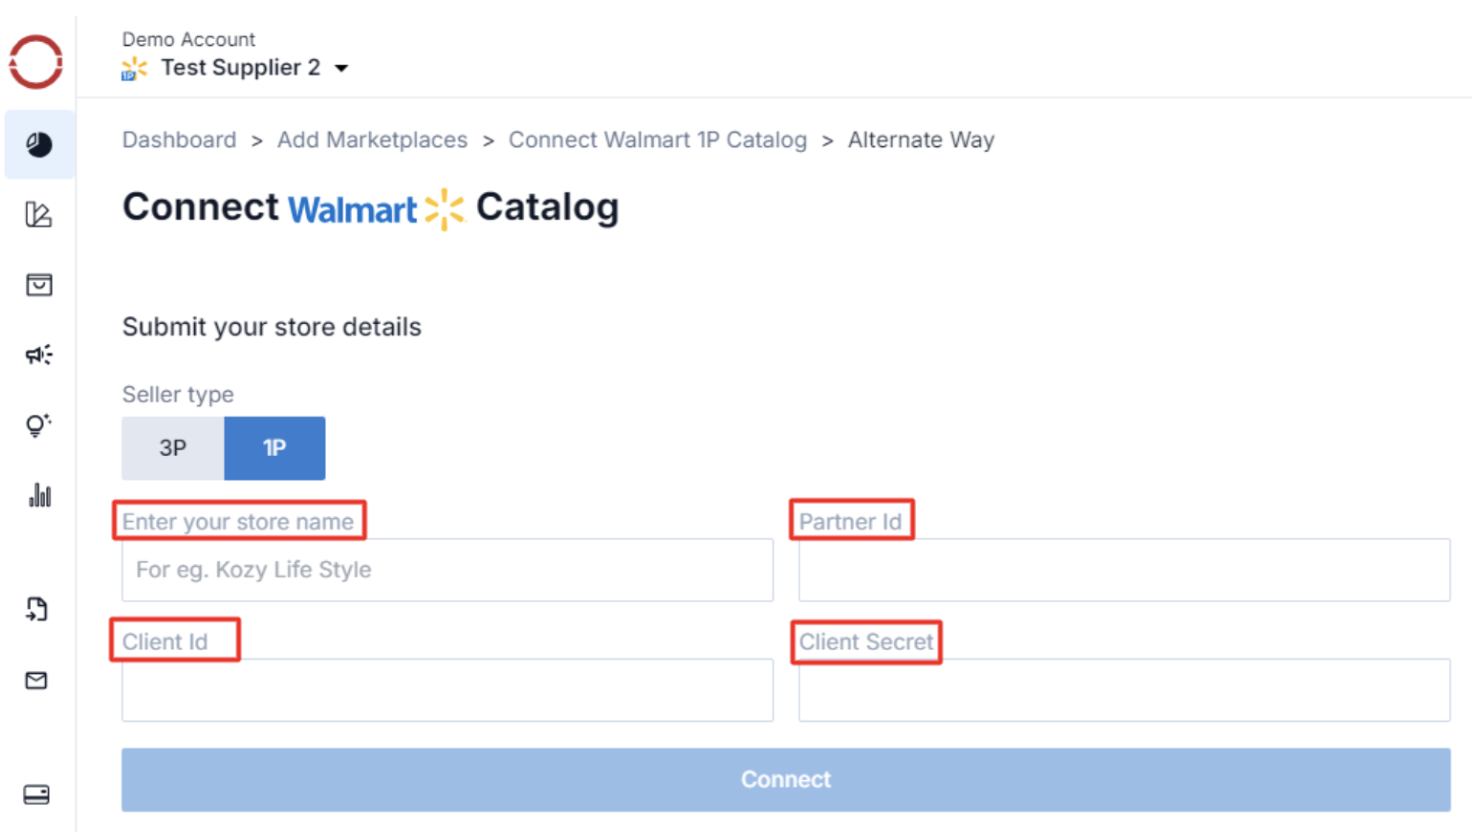Navigate to Connect Walmart 1P Catalog breadcrumb

657,140
